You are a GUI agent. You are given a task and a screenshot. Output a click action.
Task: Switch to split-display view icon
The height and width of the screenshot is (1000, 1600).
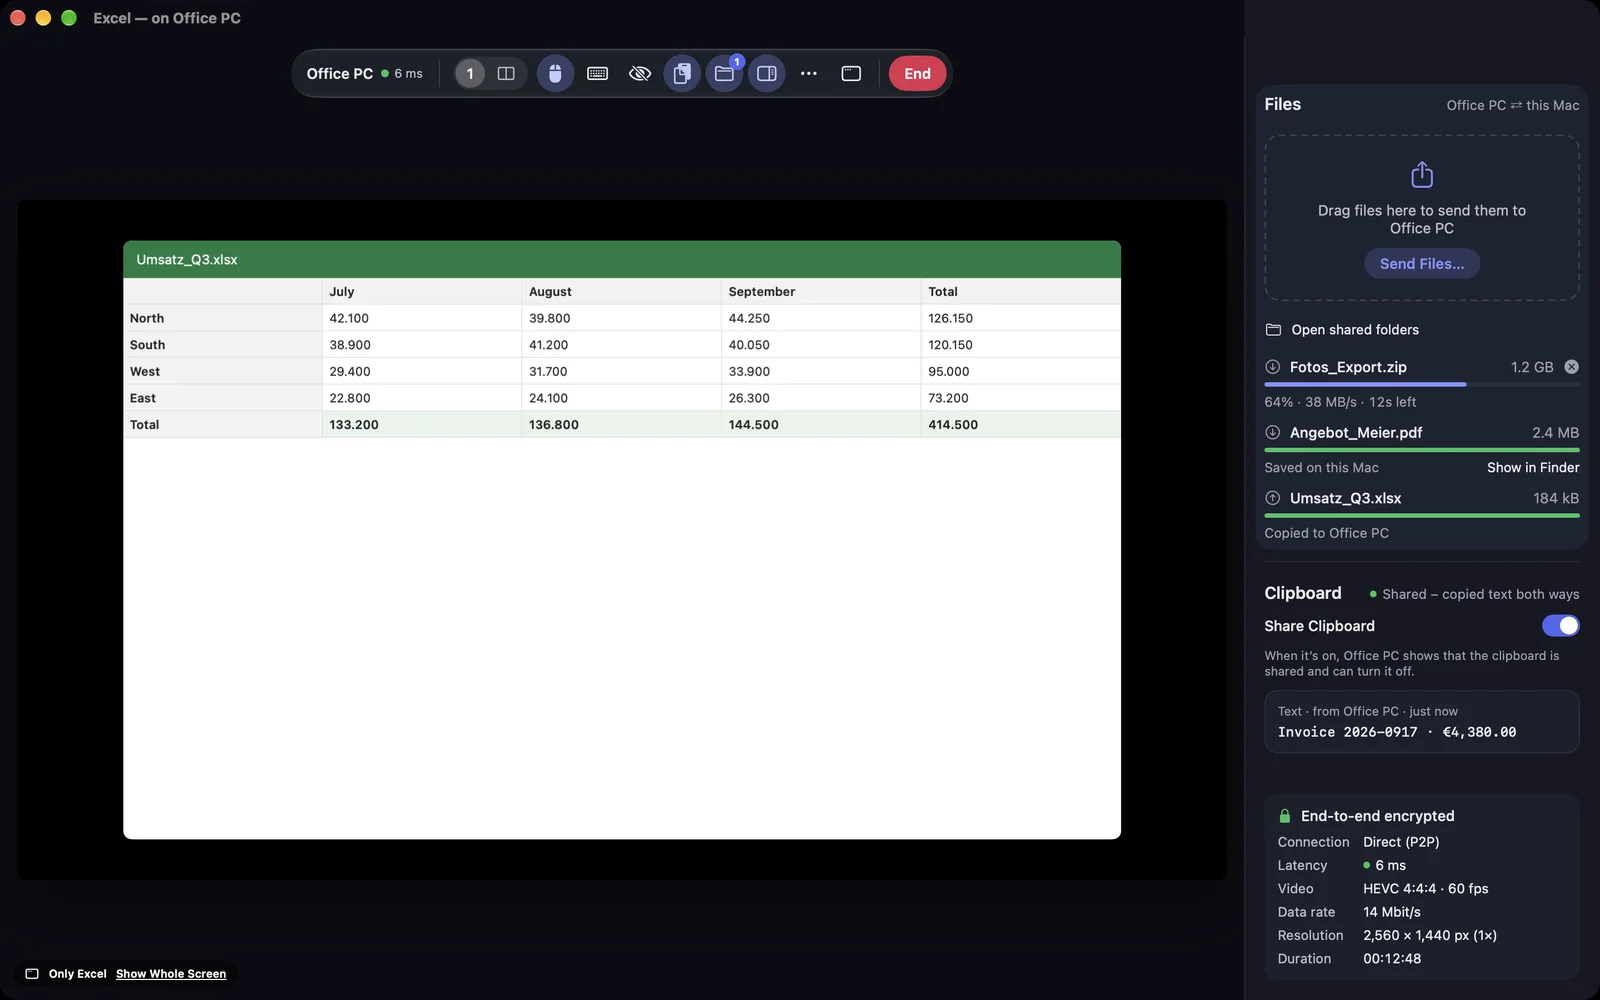(x=506, y=74)
